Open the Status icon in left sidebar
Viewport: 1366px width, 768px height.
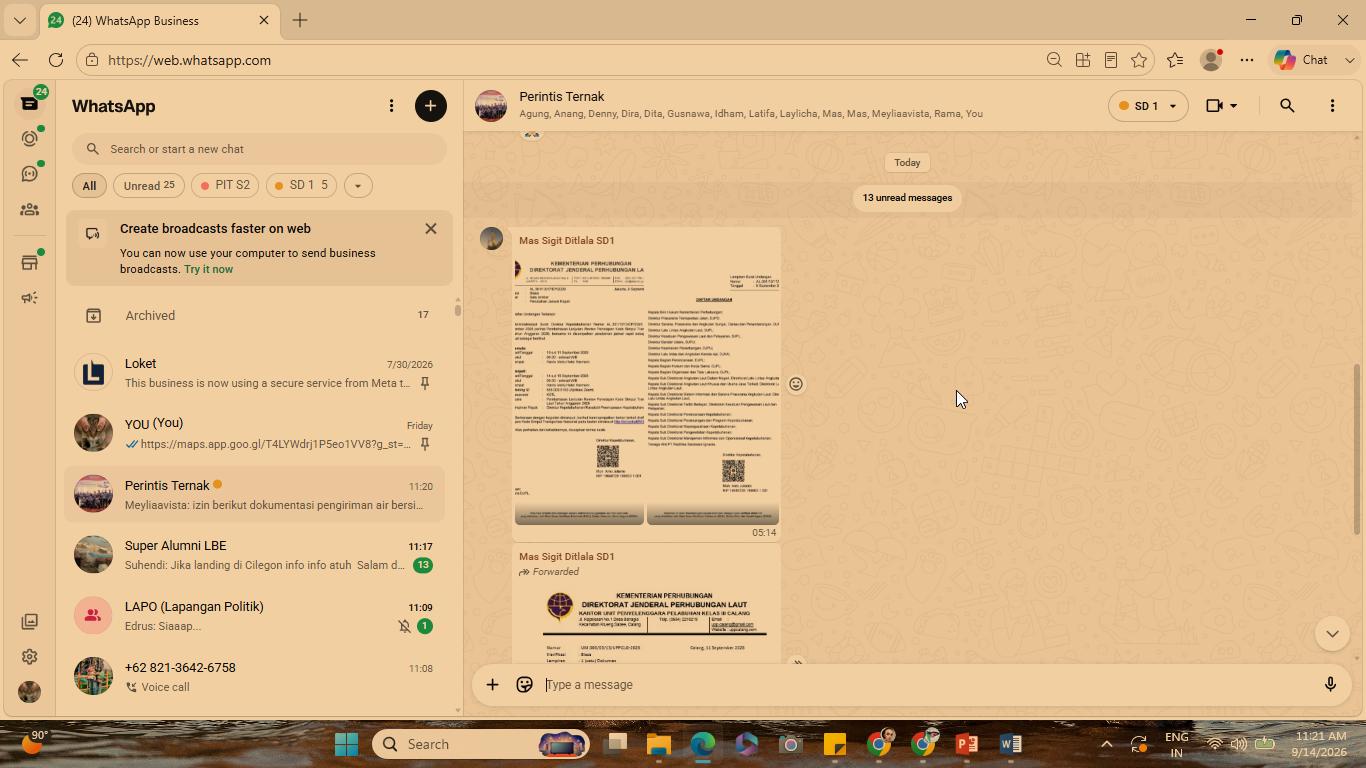point(30,138)
